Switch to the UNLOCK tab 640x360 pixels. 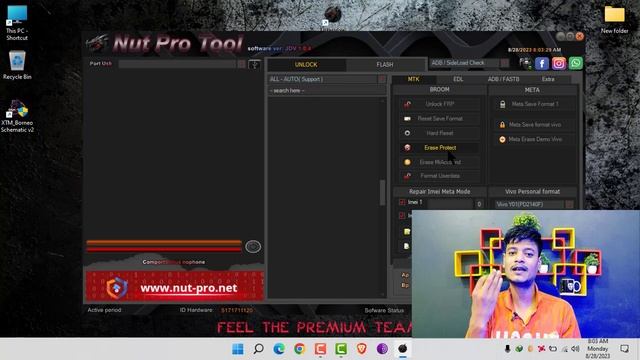pyautogui.click(x=306, y=64)
